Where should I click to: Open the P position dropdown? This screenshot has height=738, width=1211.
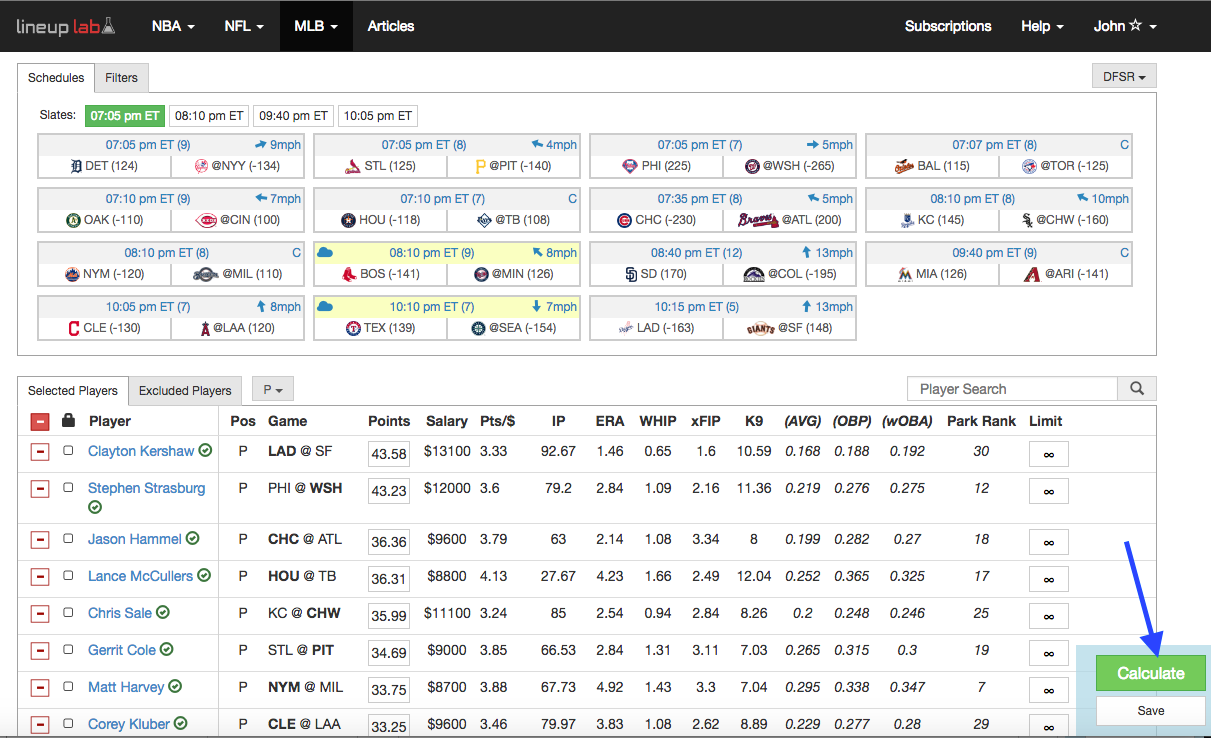coord(272,390)
